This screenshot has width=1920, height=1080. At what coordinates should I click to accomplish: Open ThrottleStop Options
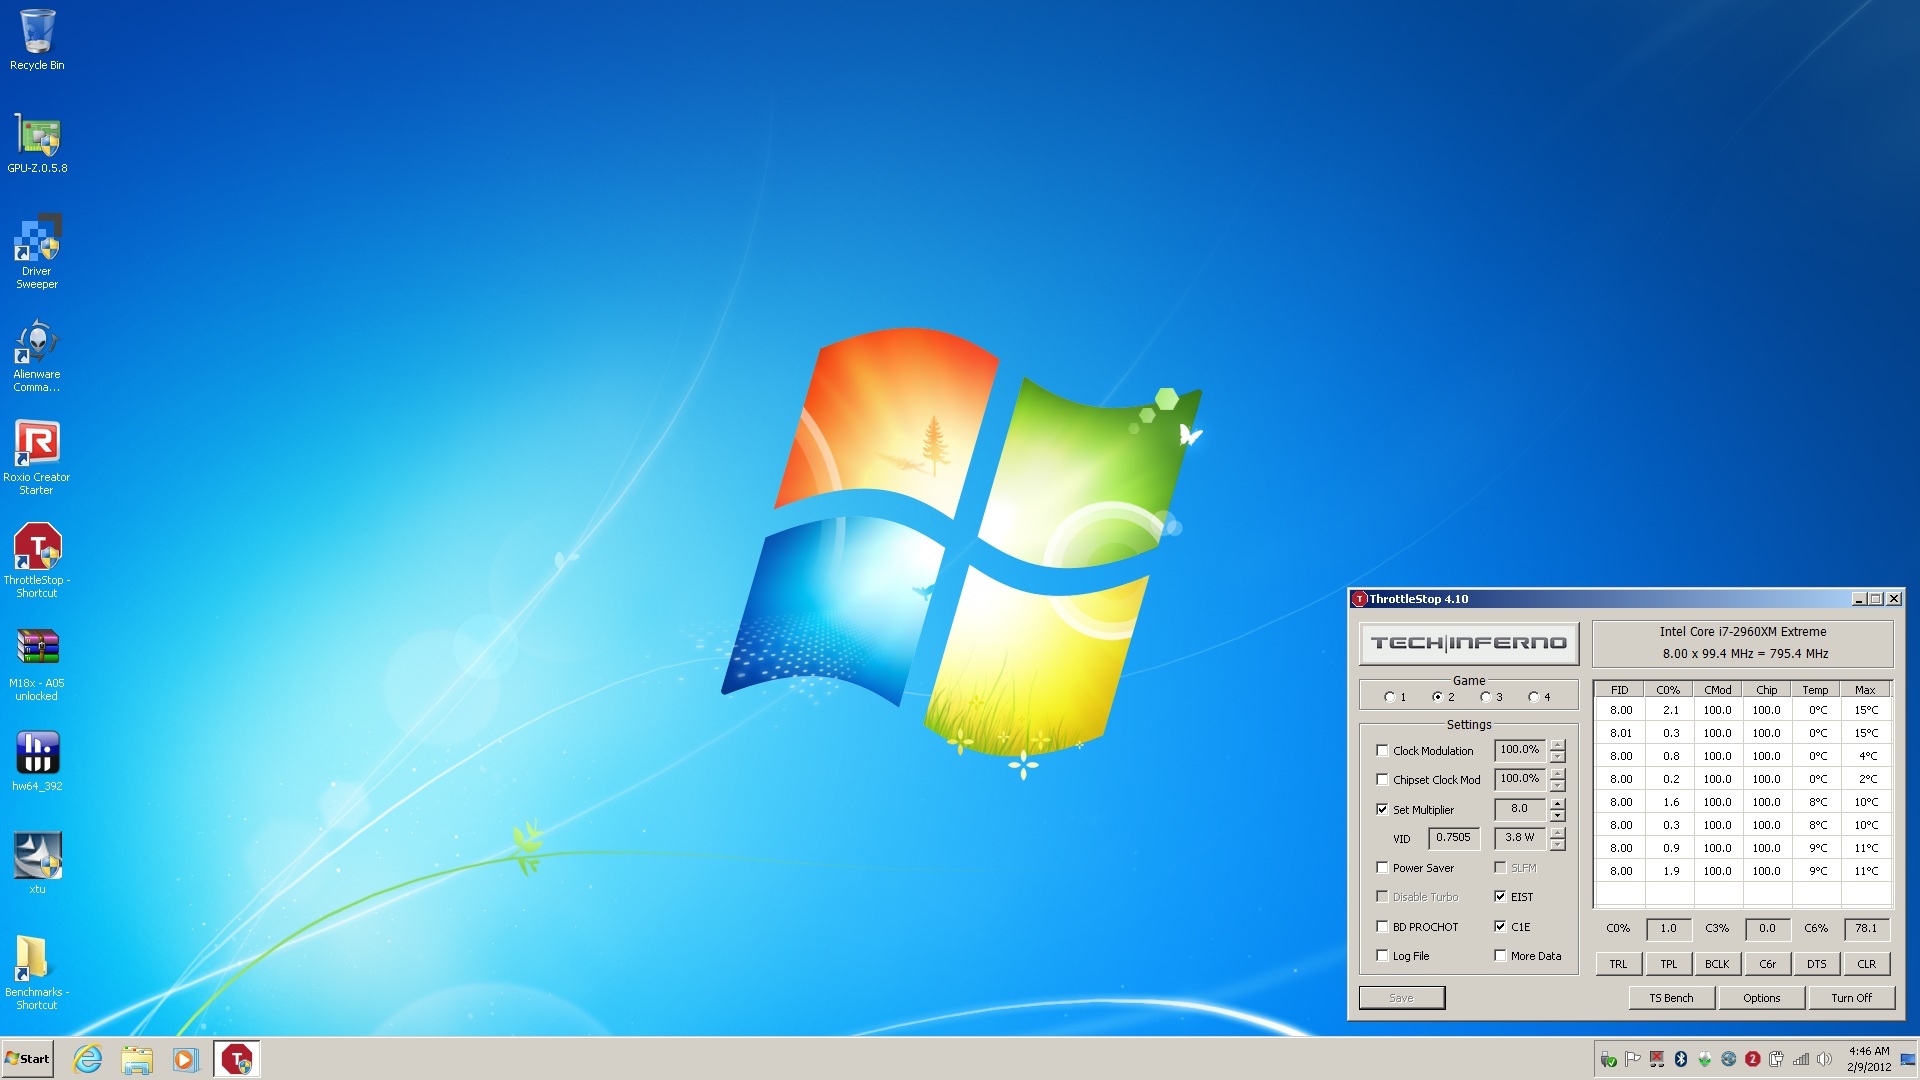tap(1761, 998)
